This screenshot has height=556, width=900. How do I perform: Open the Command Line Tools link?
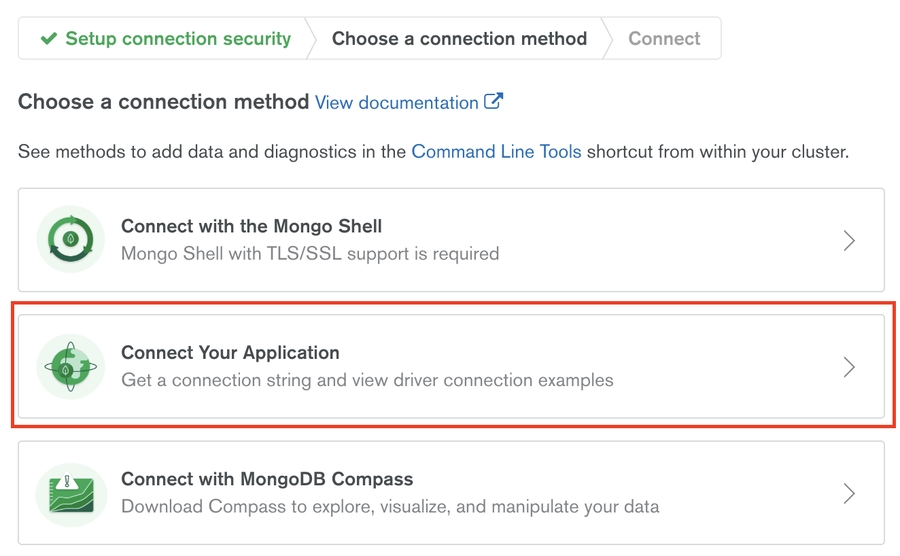(x=496, y=152)
